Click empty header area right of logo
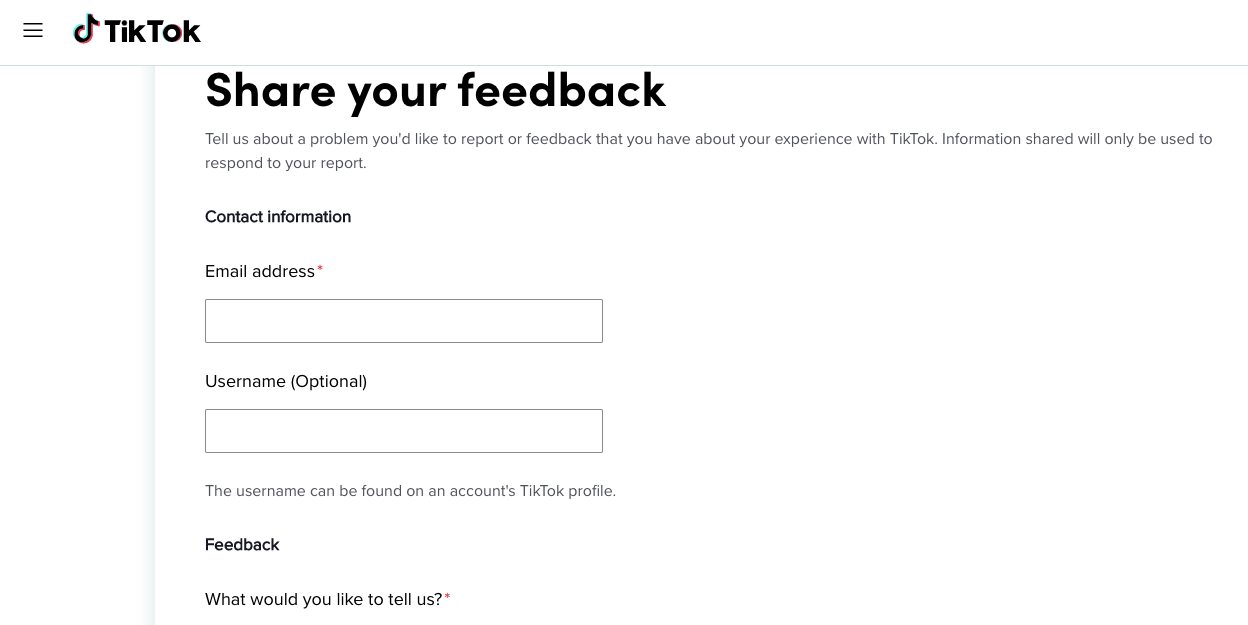The width and height of the screenshot is (1248, 625). click(x=700, y=32)
